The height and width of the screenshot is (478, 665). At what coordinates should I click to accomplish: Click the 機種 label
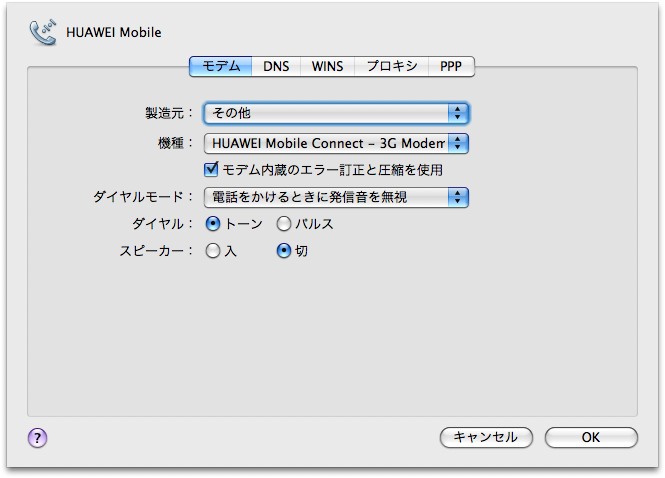click(x=175, y=143)
